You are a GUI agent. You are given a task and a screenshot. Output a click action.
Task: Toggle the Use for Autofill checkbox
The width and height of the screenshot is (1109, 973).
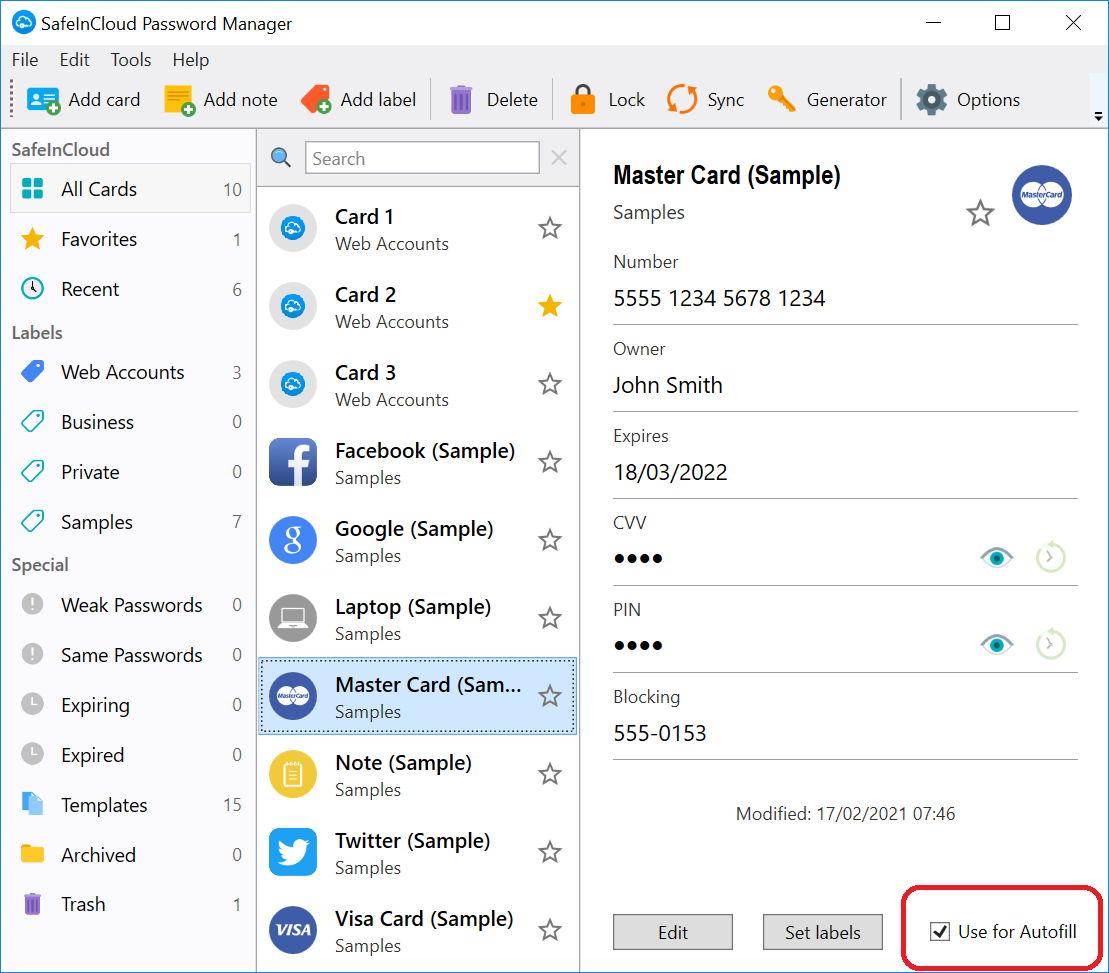[939, 932]
